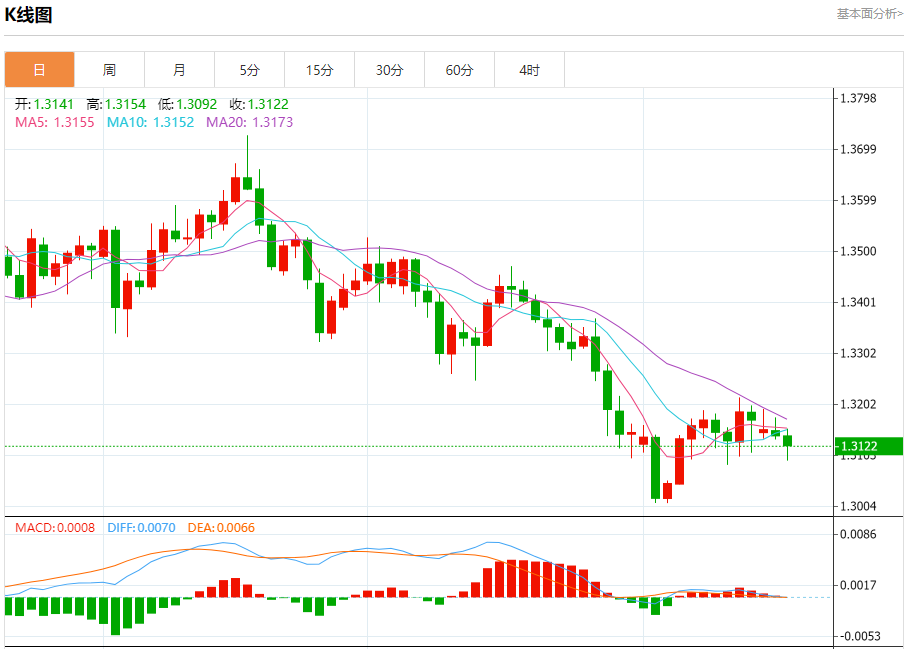Open the 60分 interval tab
This screenshot has height=649, width=909.
460,70
